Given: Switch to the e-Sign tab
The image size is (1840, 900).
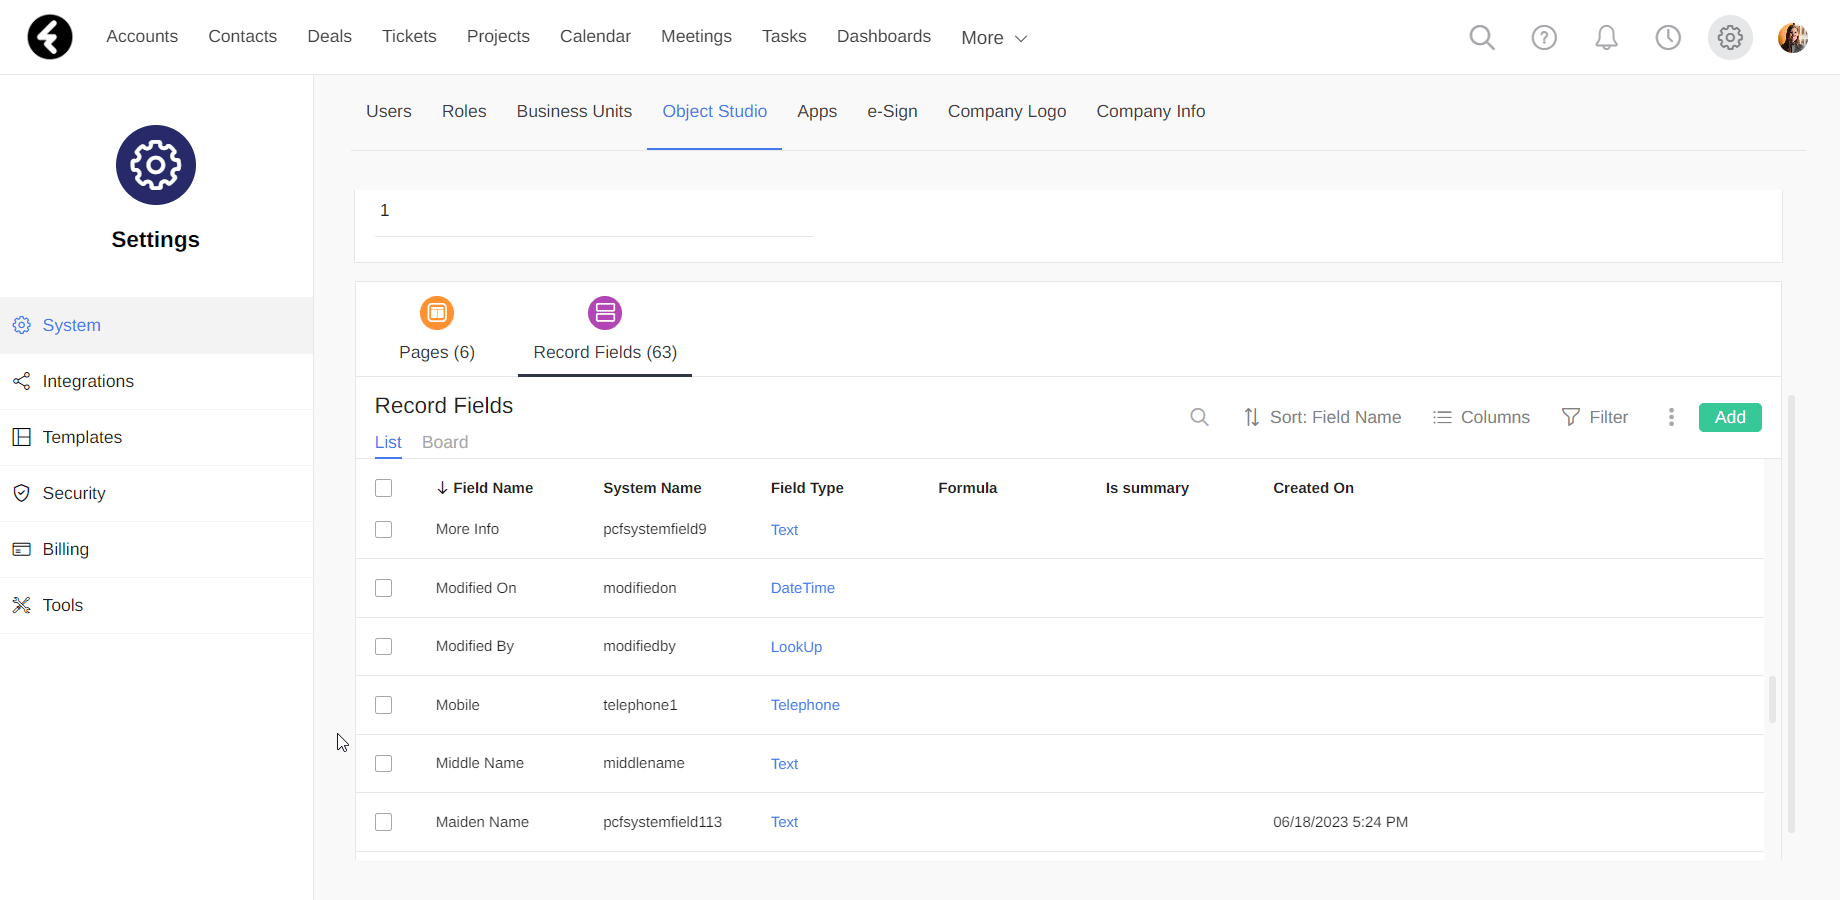Looking at the screenshot, I should click(x=892, y=111).
